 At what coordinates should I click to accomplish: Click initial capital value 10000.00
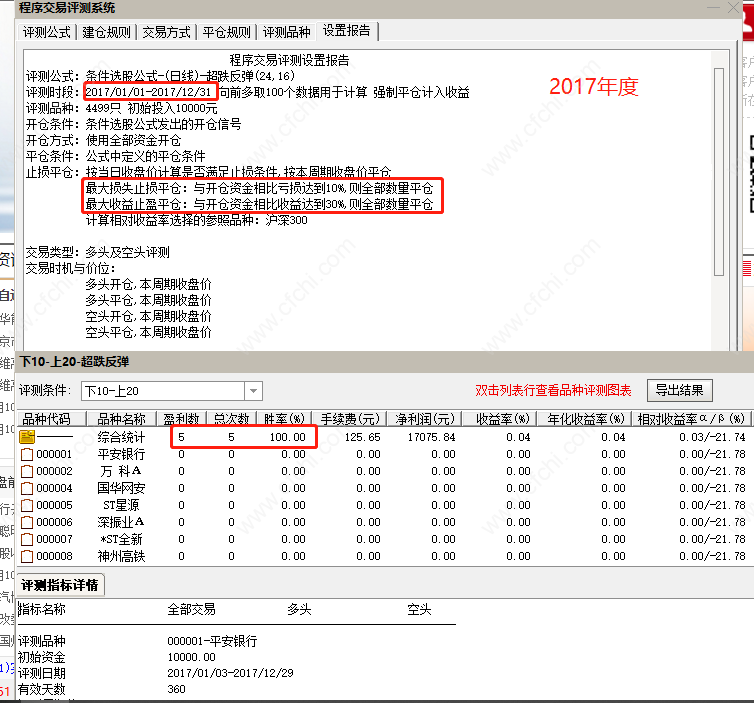point(191,657)
